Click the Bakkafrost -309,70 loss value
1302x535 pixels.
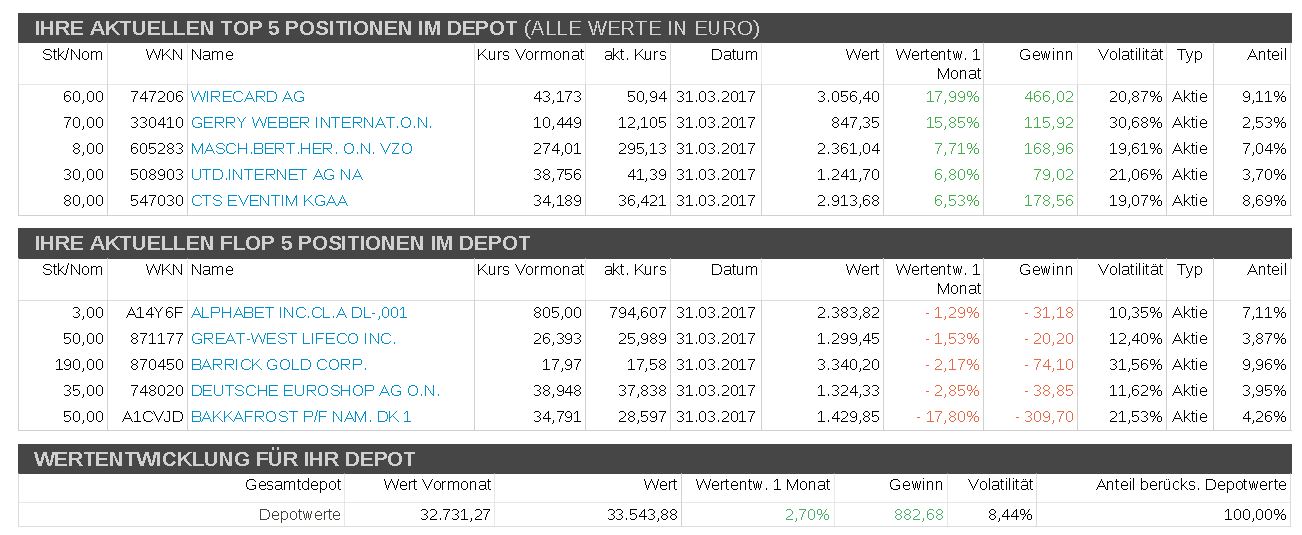click(1048, 417)
